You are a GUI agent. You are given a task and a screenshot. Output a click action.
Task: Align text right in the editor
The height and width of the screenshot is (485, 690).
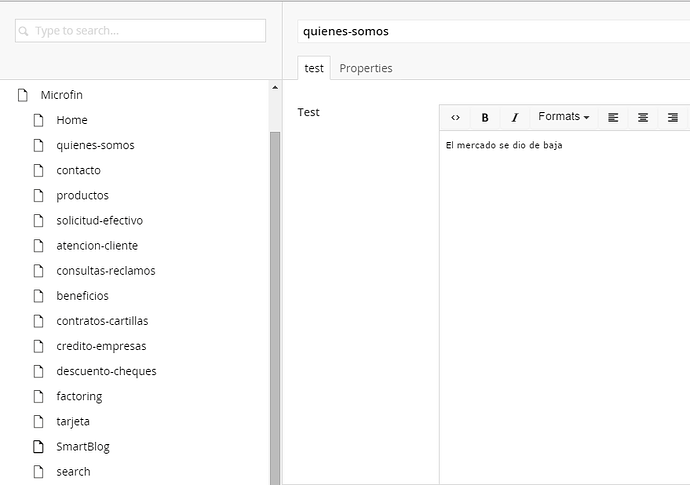click(673, 117)
